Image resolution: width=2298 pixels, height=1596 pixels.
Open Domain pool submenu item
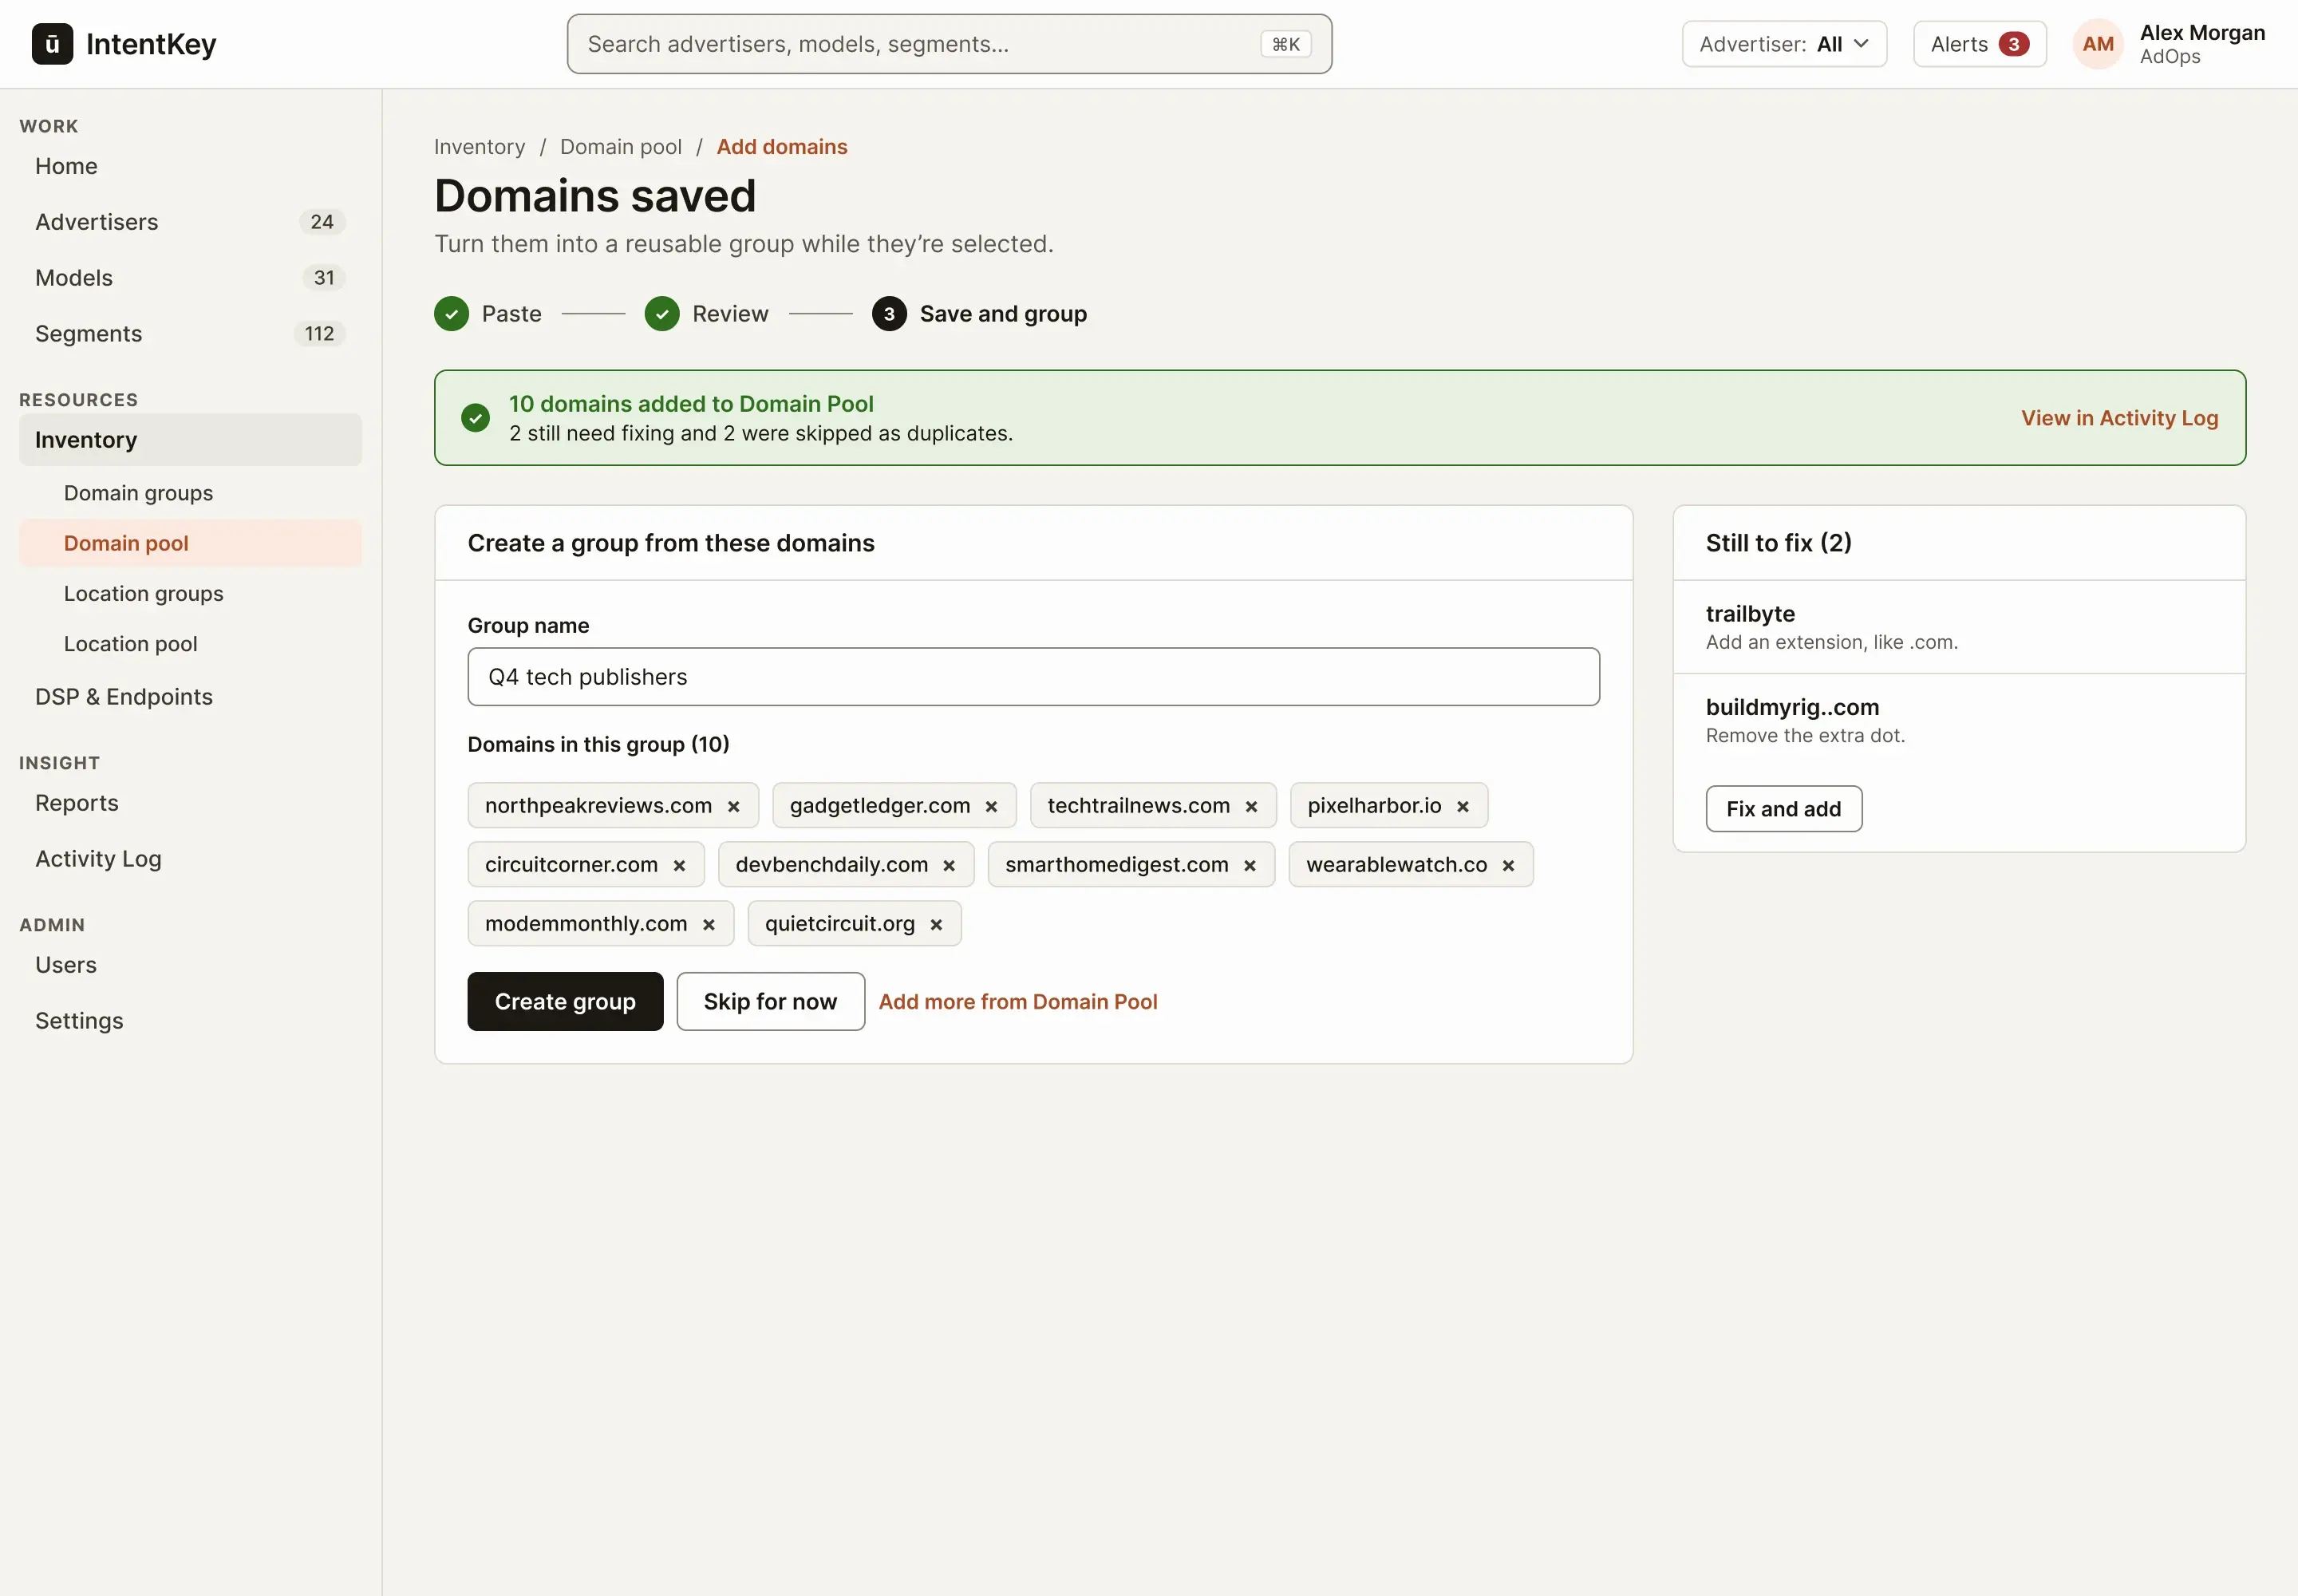(191, 543)
